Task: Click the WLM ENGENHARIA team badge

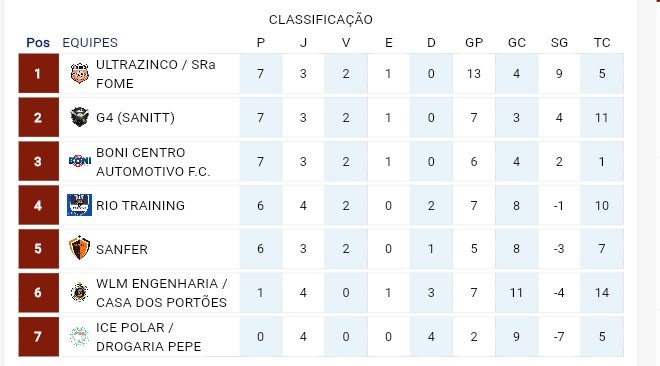Action: (x=79, y=292)
